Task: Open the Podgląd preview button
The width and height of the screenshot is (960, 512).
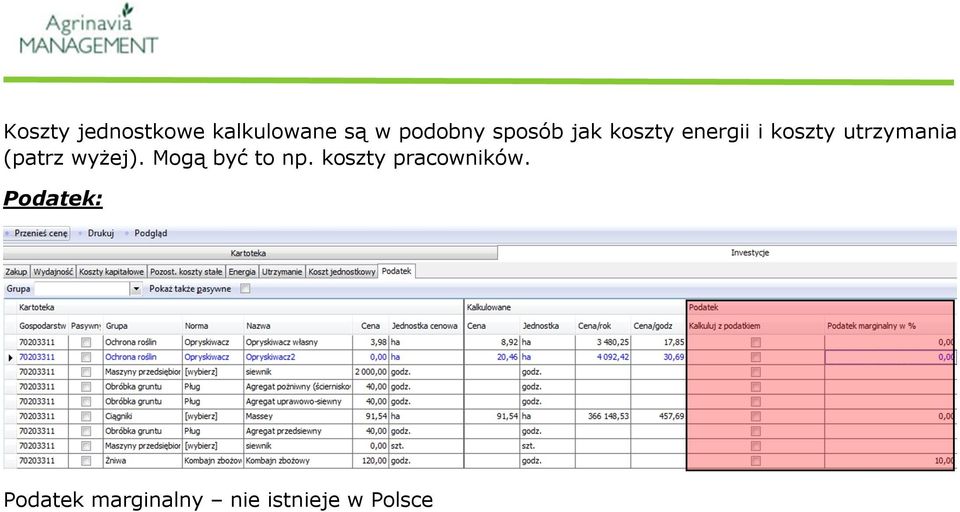Action: coord(150,233)
